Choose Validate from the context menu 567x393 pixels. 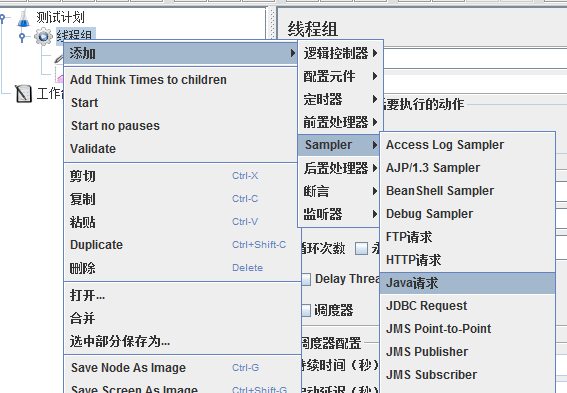point(181,149)
